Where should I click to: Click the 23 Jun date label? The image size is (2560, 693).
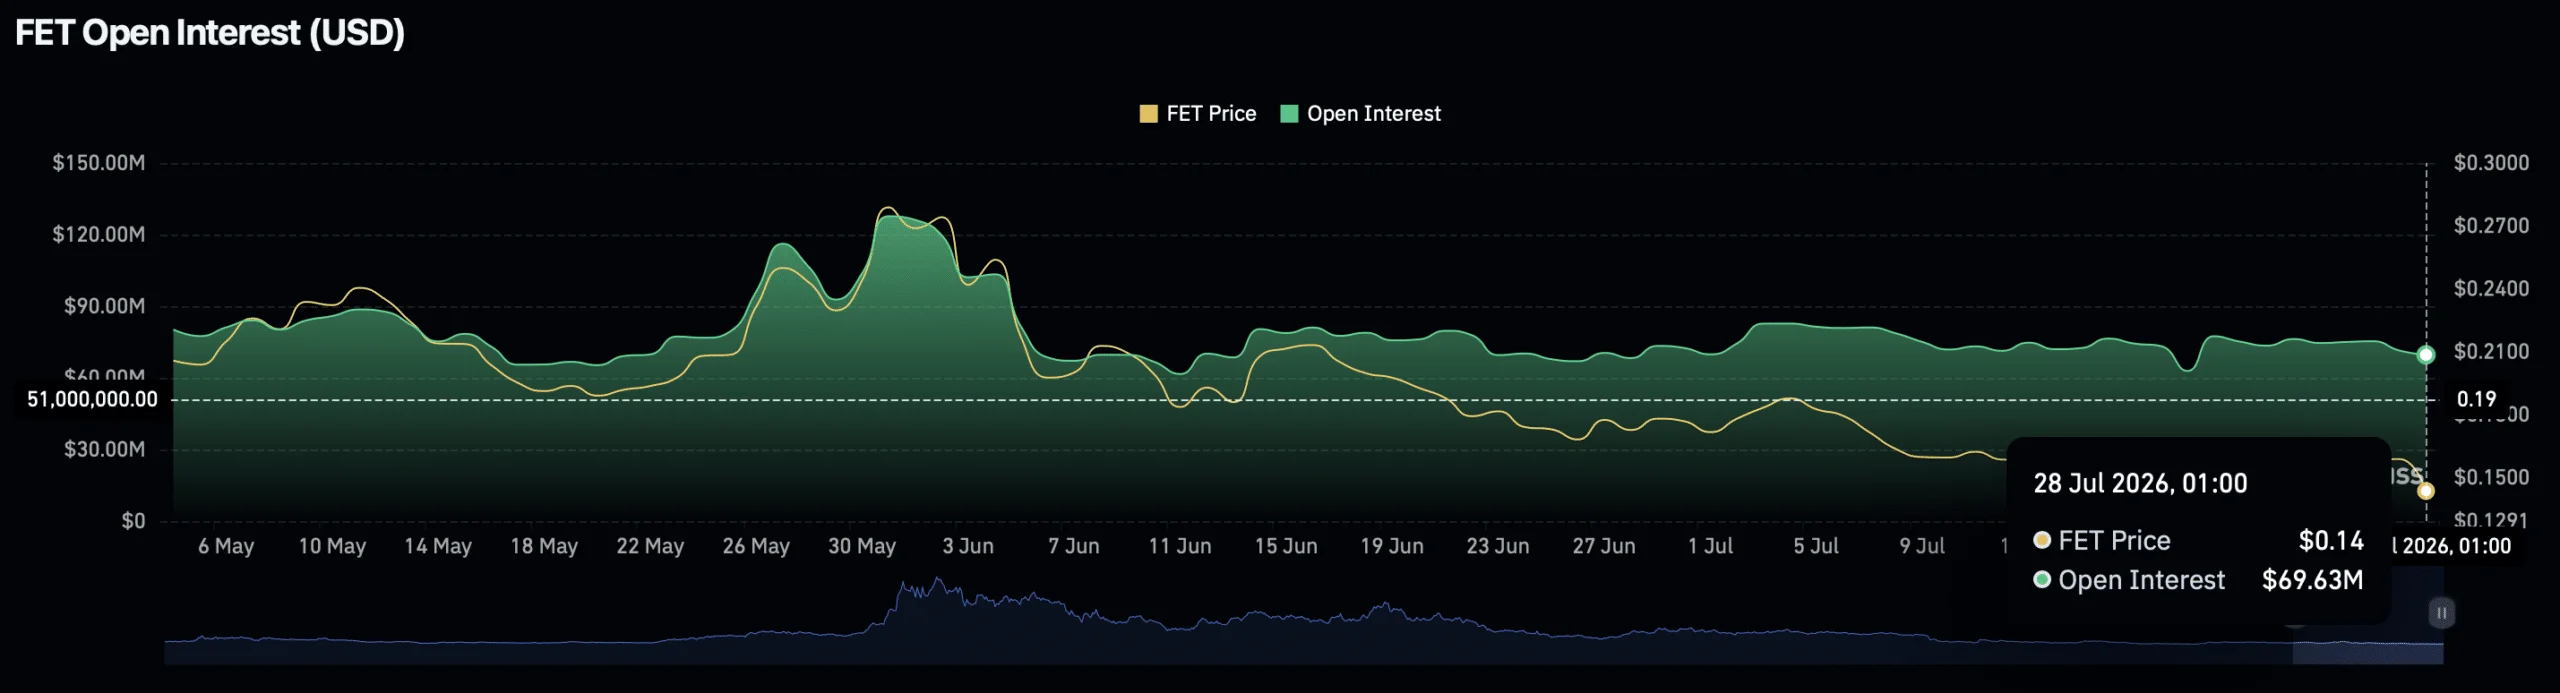(x=1498, y=546)
